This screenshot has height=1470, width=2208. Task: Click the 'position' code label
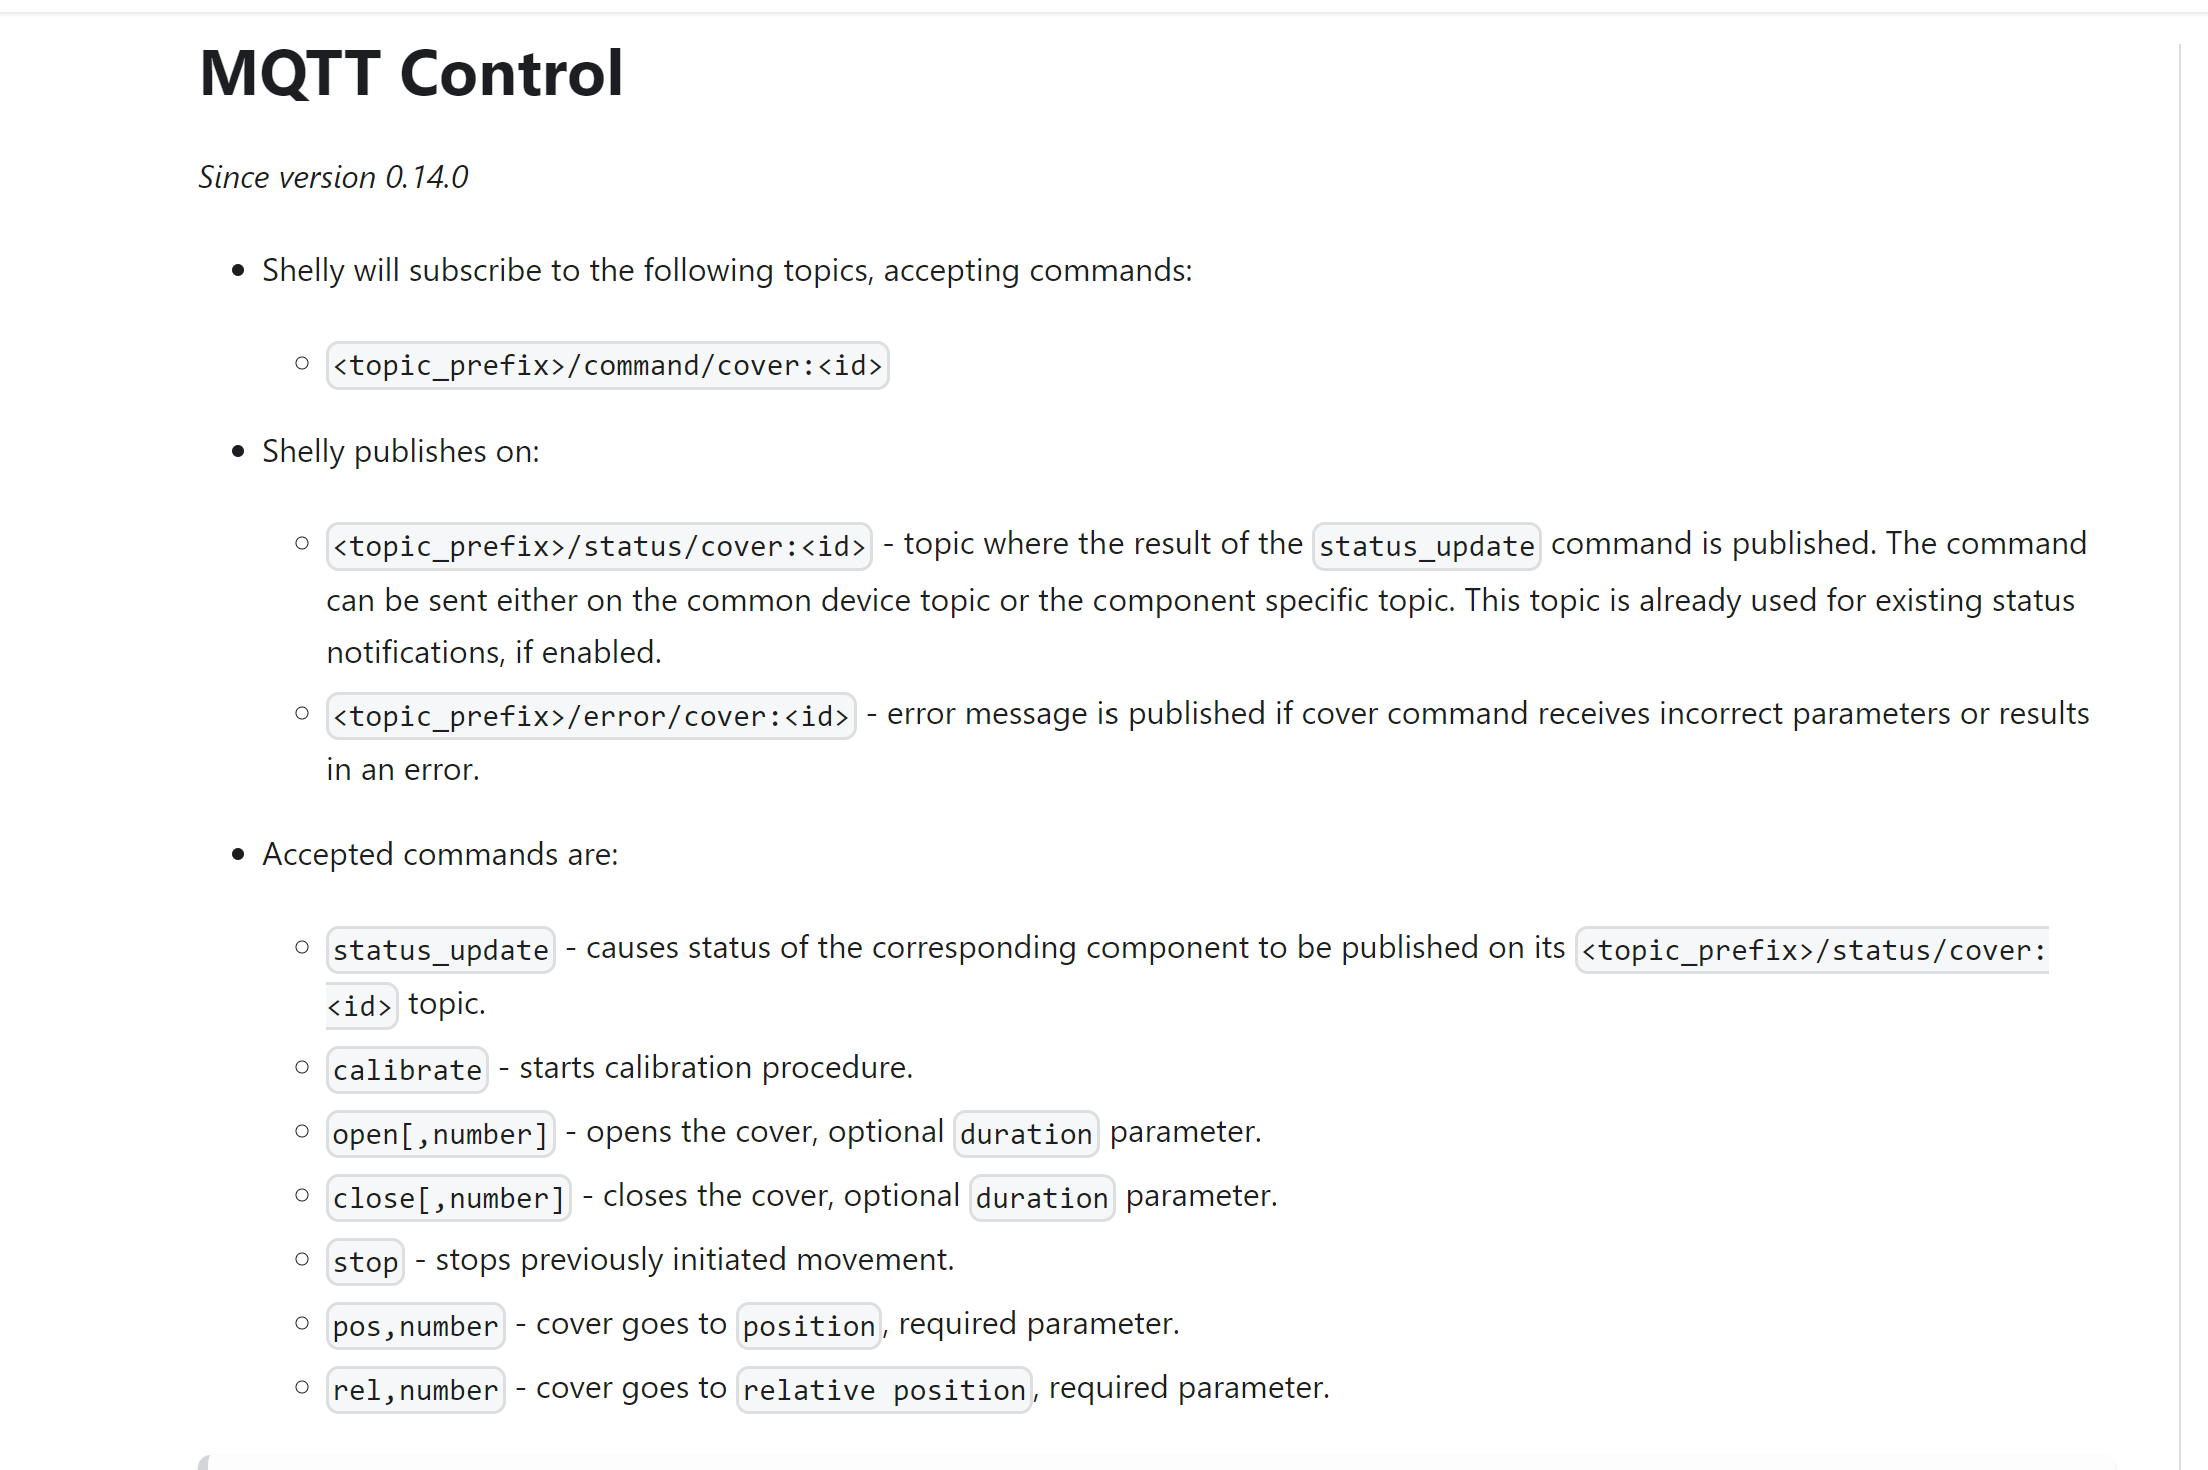click(808, 1326)
